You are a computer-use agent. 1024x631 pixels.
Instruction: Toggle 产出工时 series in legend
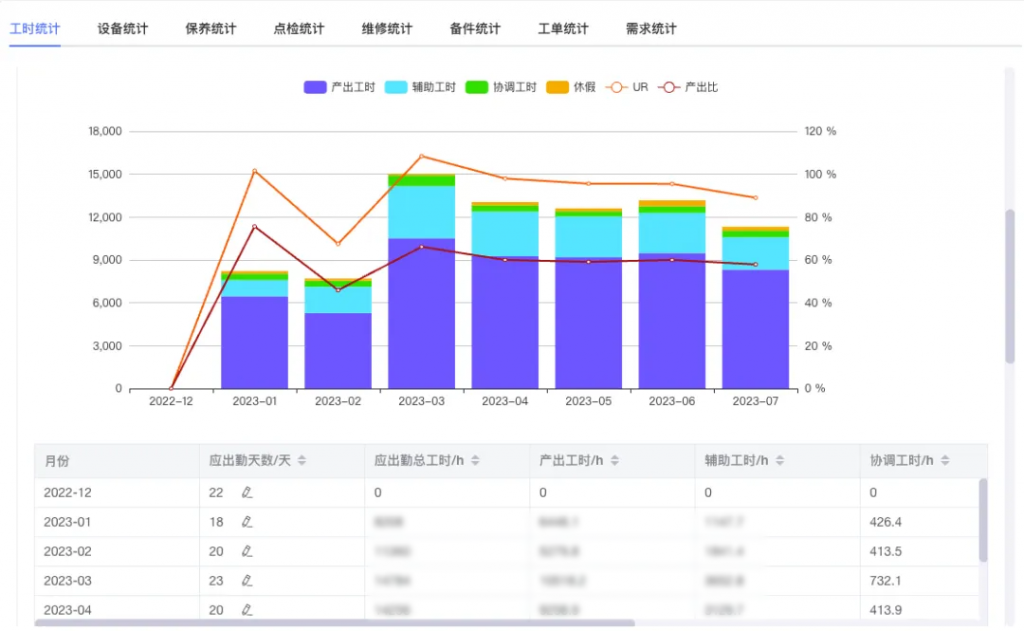[x=340, y=87]
